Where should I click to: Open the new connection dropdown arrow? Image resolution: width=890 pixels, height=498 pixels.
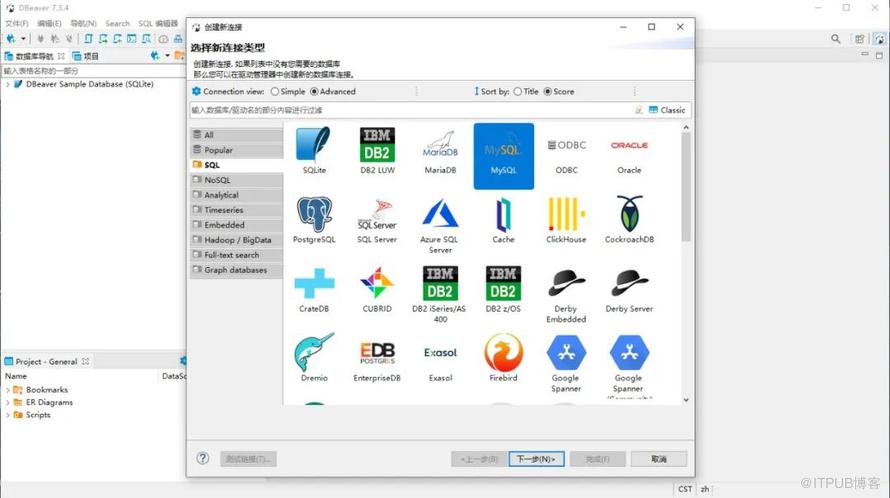coord(23,39)
